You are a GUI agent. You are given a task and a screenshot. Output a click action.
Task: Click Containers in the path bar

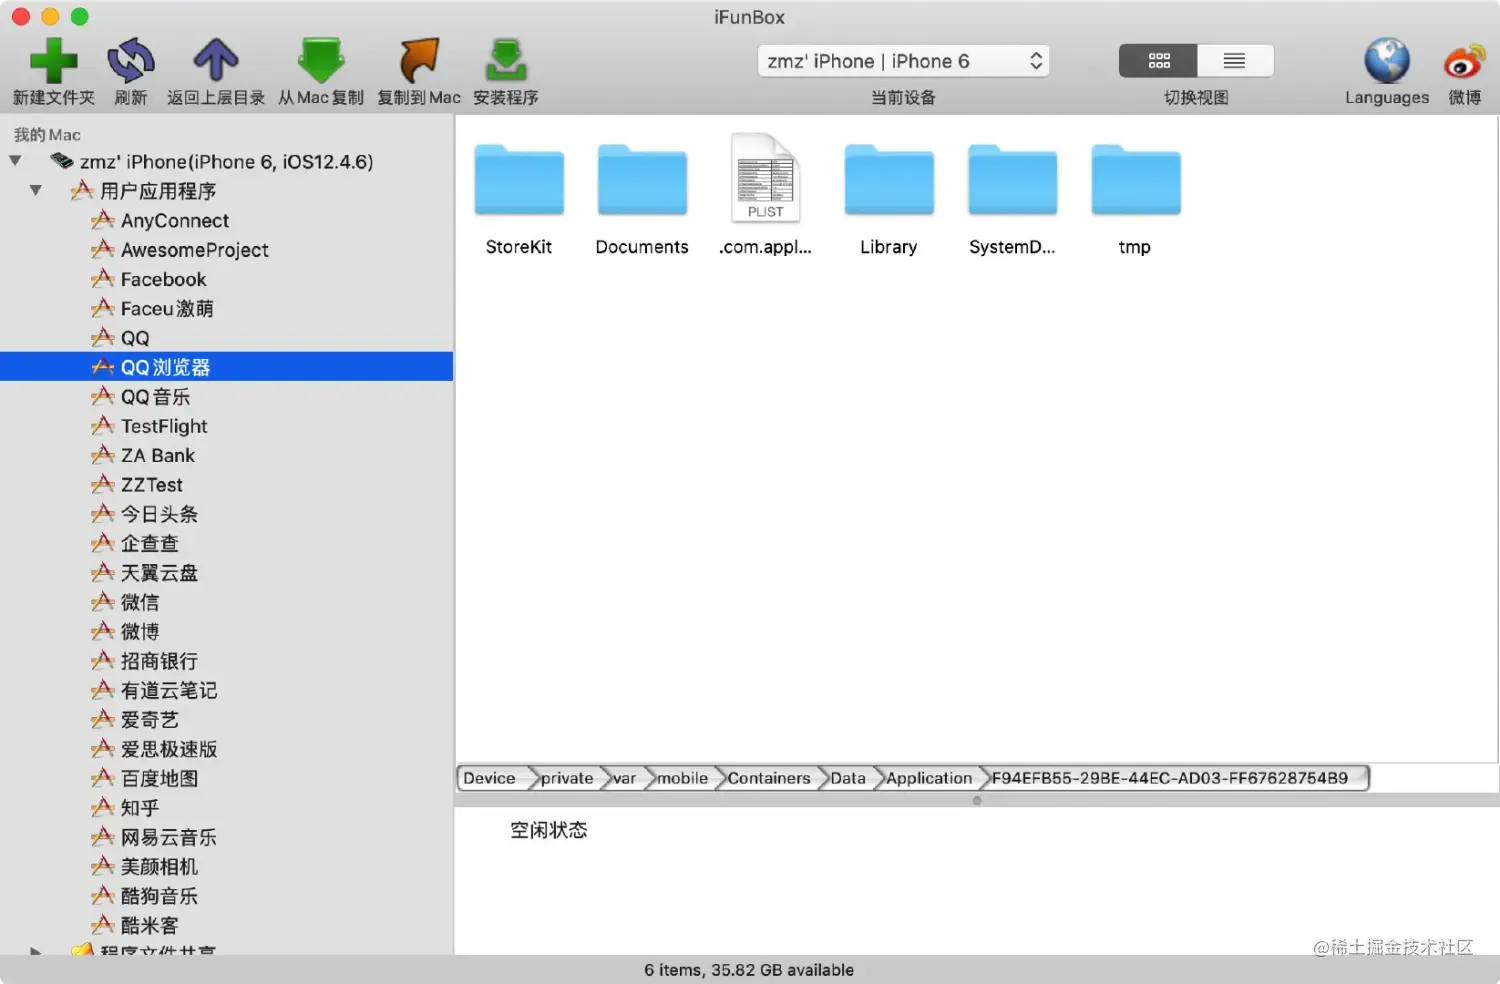coord(769,778)
